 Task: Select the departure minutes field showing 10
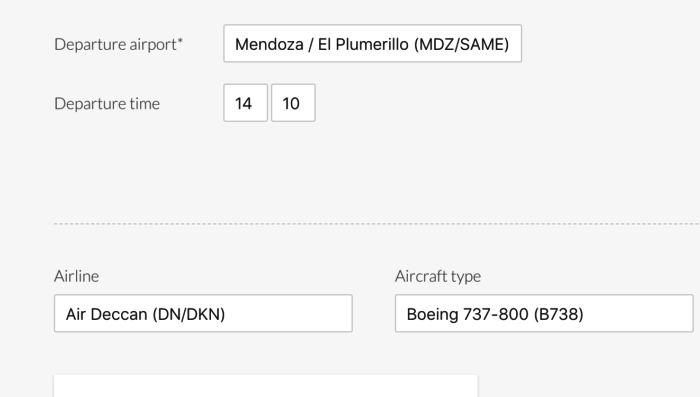point(293,103)
